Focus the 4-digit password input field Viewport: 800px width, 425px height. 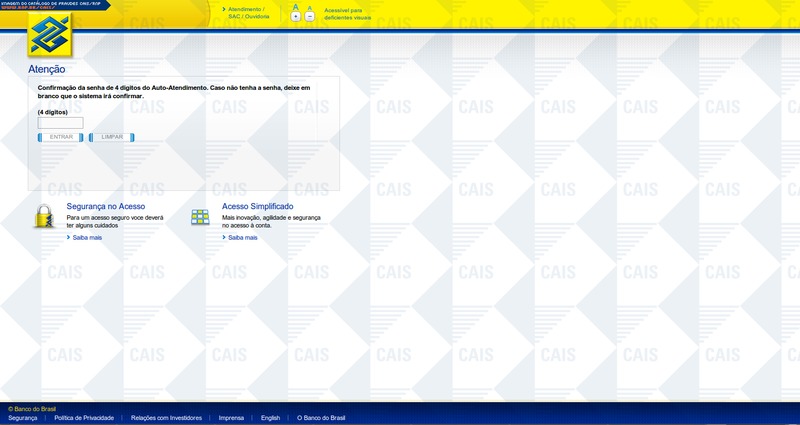(x=60, y=124)
